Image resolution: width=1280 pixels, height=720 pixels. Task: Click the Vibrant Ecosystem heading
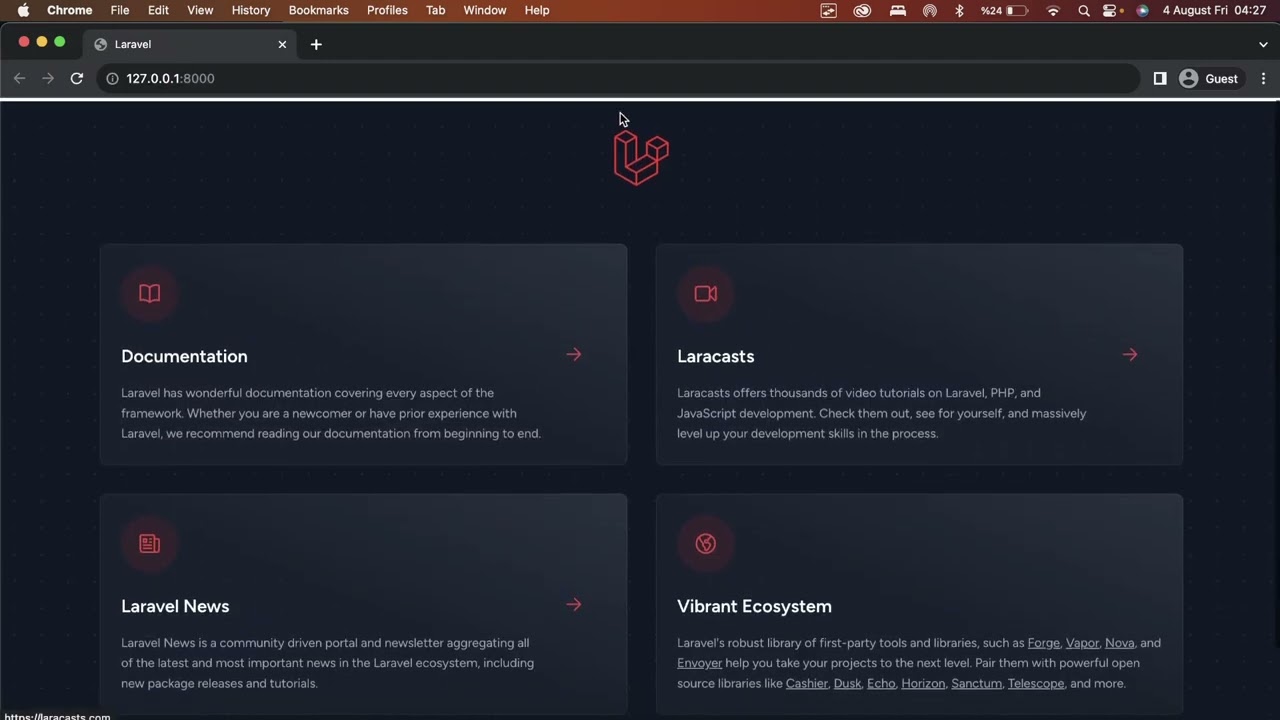coord(754,606)
